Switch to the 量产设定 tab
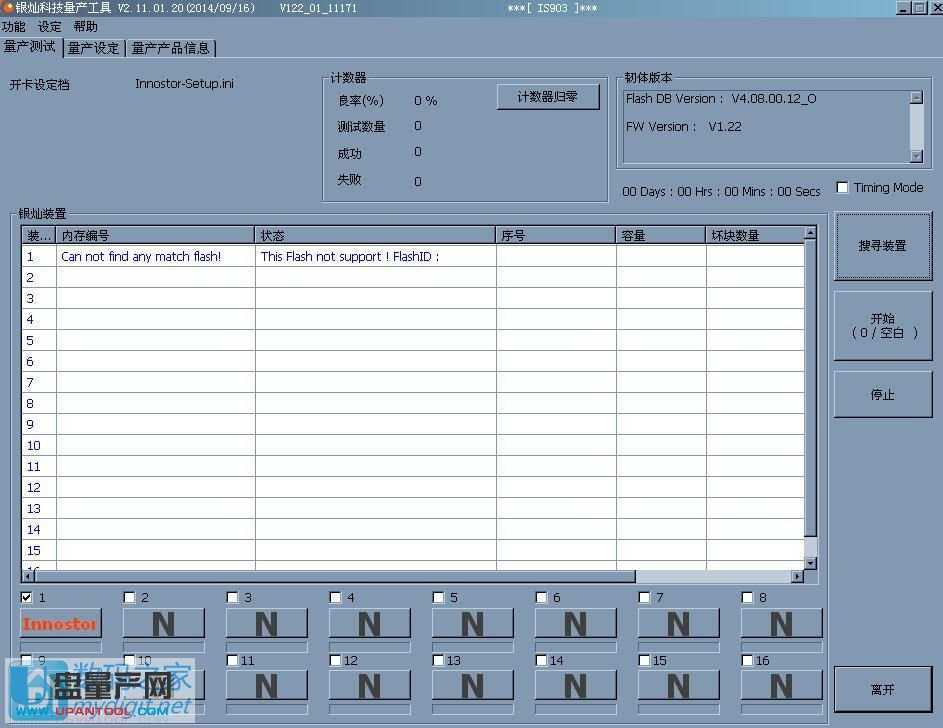The image size is (943, 728). point(93,47)
